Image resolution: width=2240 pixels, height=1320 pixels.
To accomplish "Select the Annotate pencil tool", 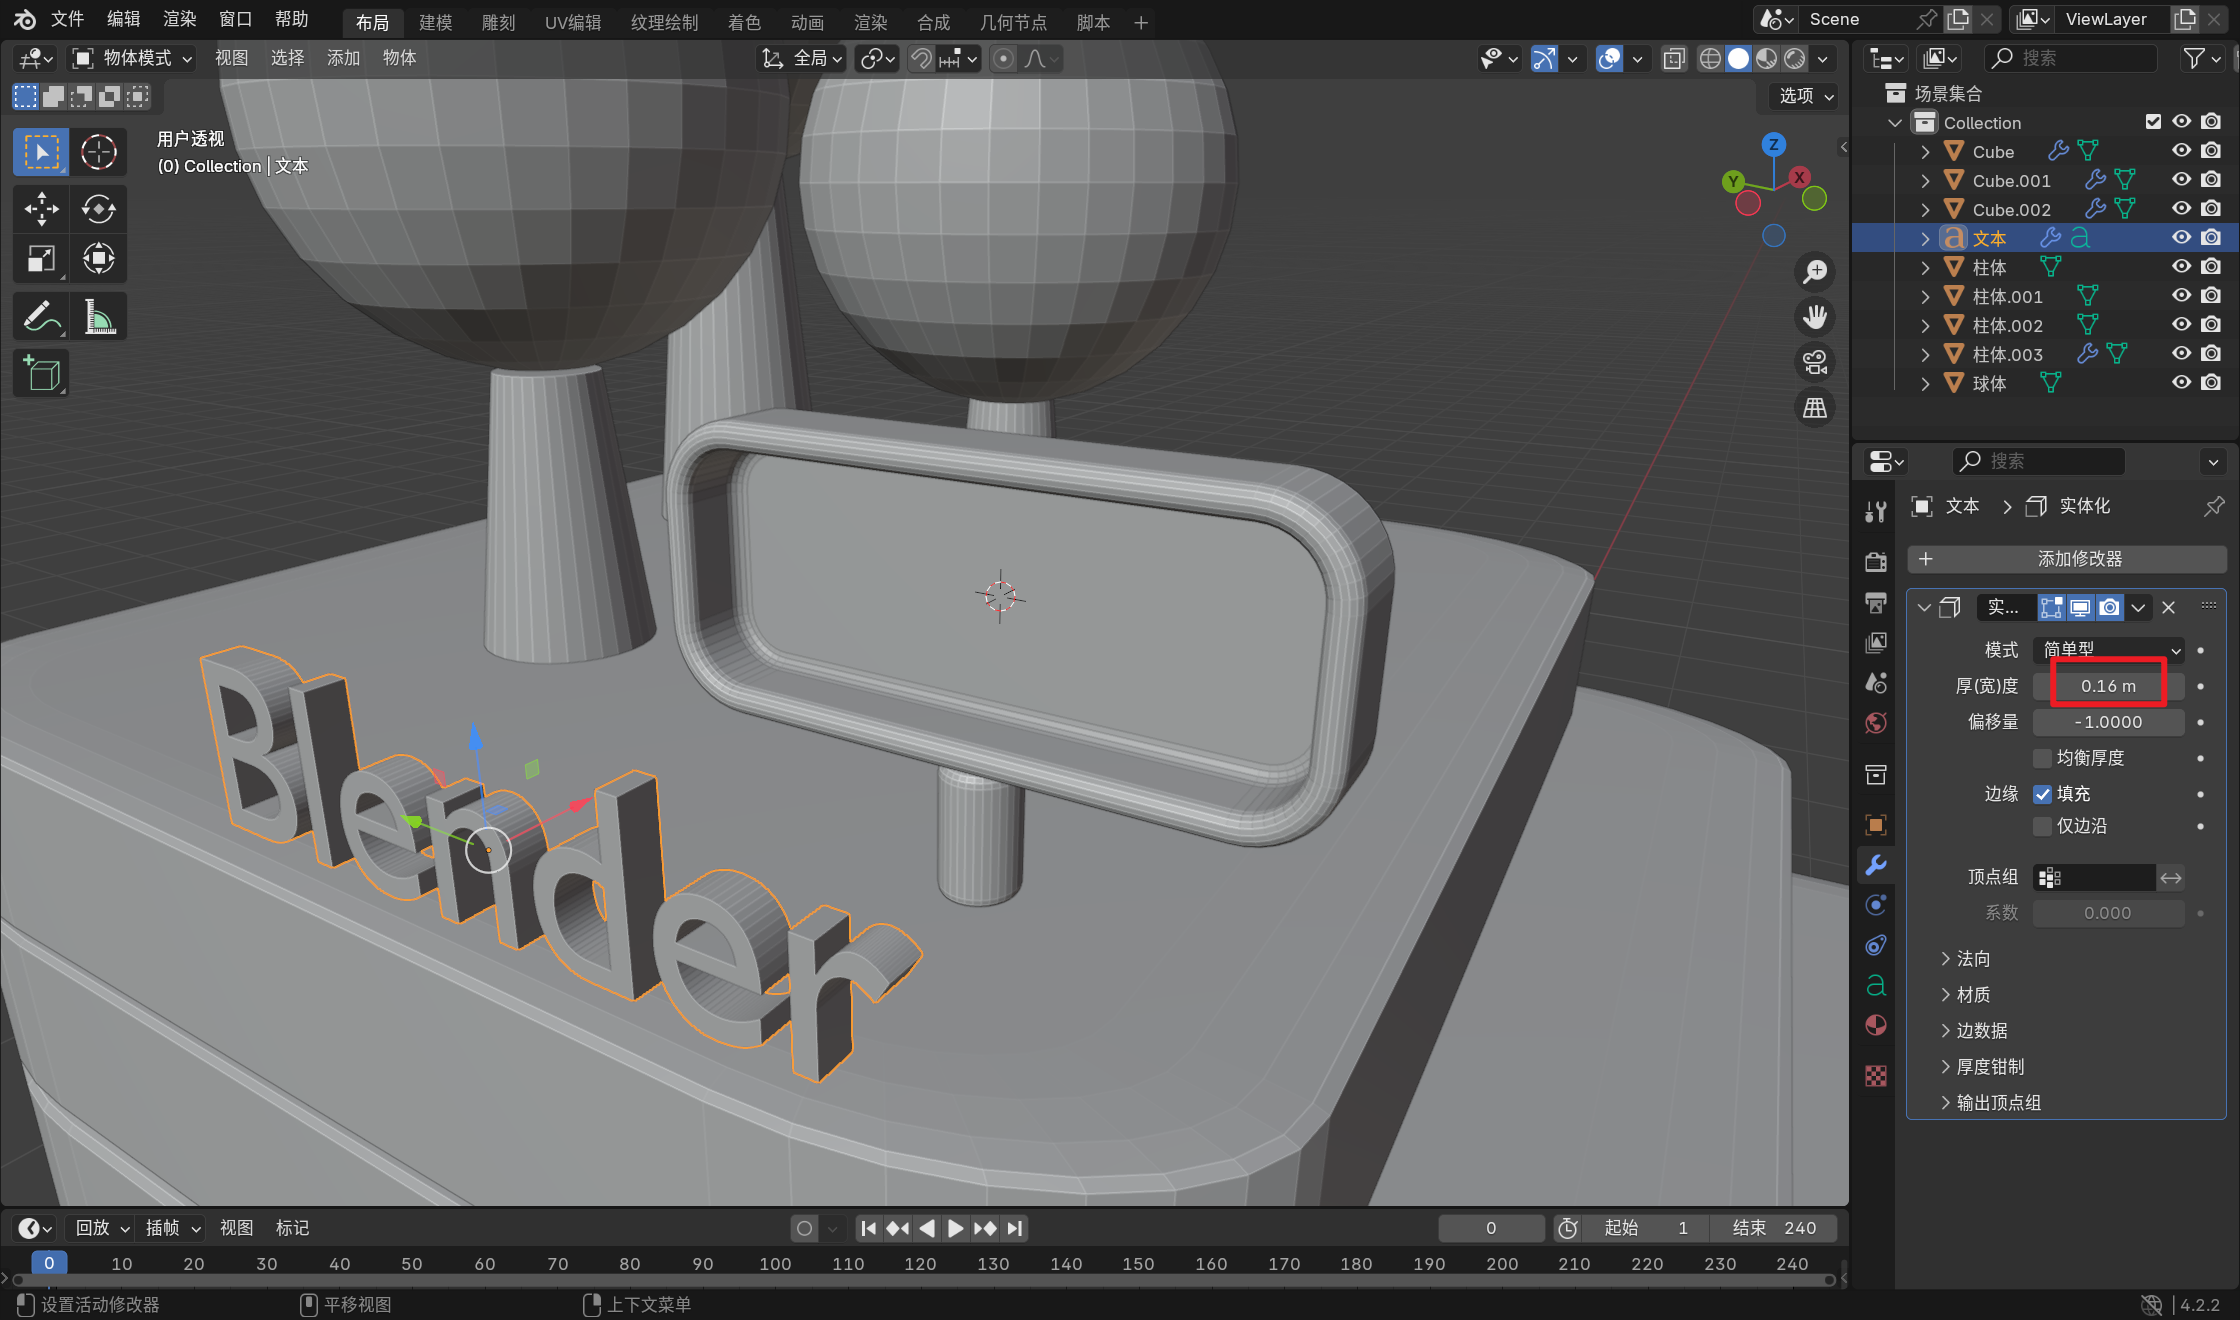I will point(41,318).
